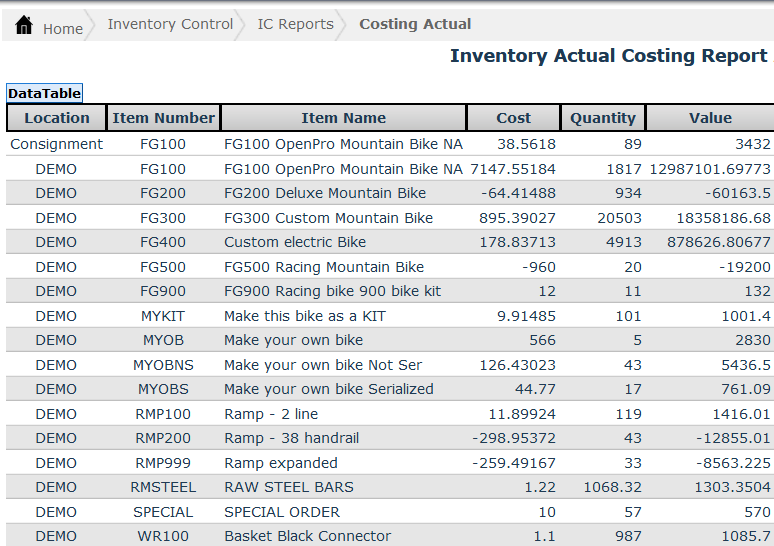Select the Consignment location cell
This screenshot has width=774, height=546.
tap(56, 144)
